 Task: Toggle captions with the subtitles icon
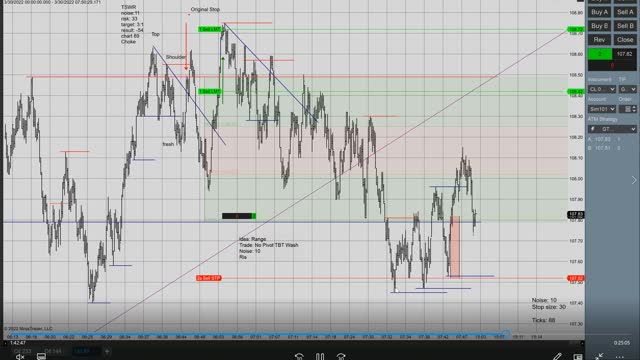pos(41,357)
